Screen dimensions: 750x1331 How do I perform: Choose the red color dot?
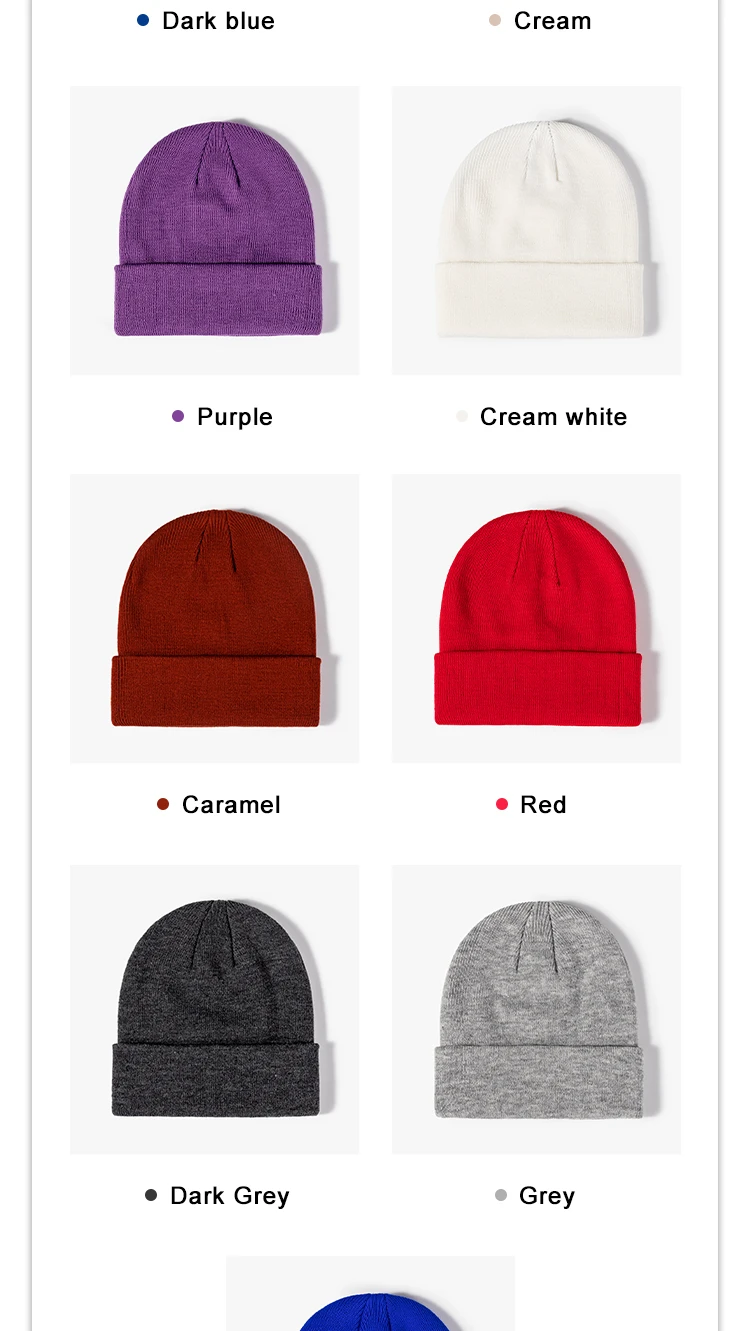point(502,804)
